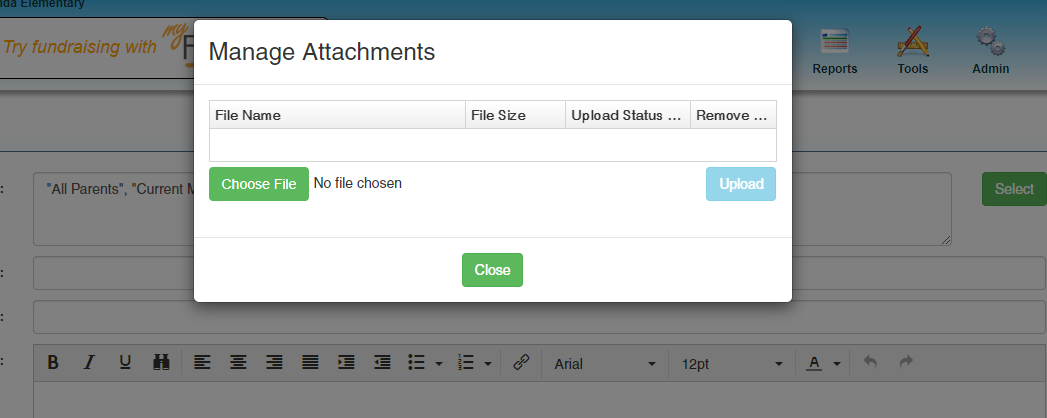Go to the Admin settings
The height and width of the screenshot is (418, 1047).
pyautogui.click(x=990, y=52)
